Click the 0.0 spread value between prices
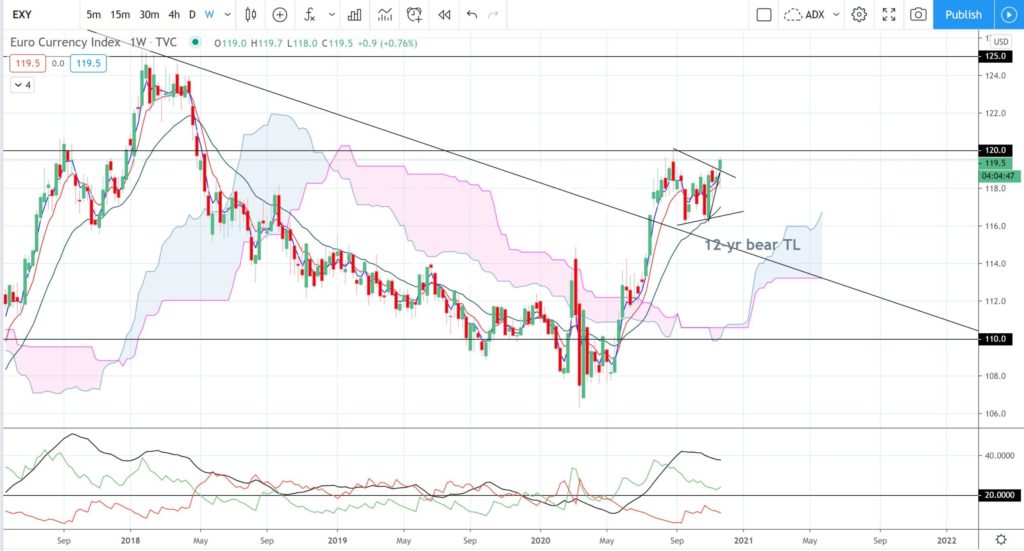The image size is (1024, 551). [x=58, y=63]
